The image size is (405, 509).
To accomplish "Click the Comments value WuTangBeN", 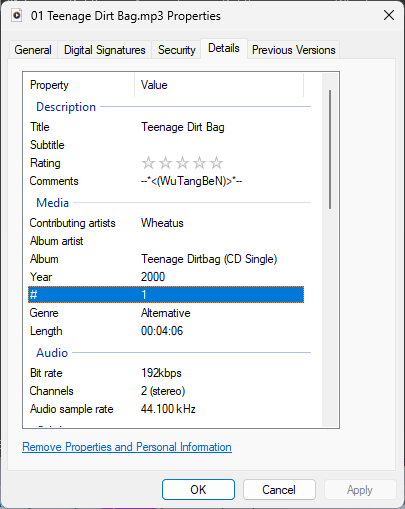I will (191, 181).
